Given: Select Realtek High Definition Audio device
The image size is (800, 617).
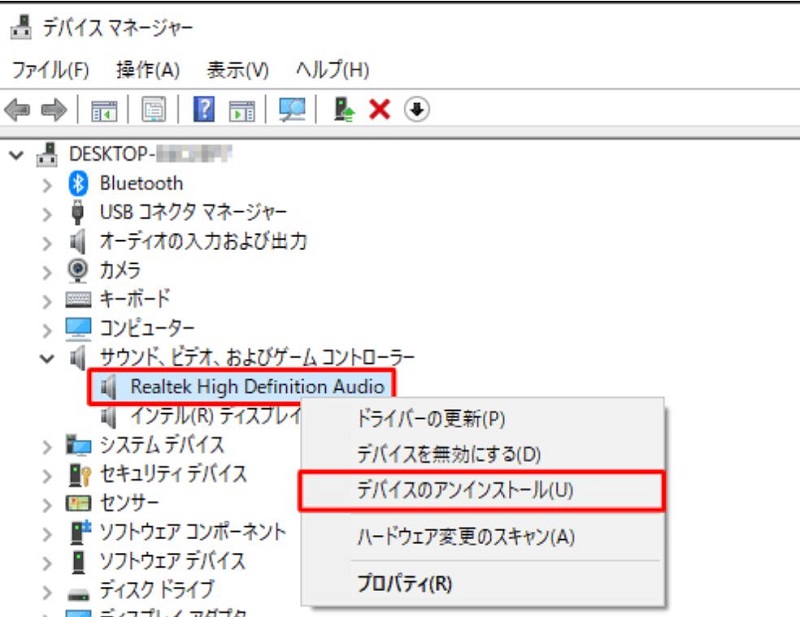Looking at the screenshot, I should [257, 387].
